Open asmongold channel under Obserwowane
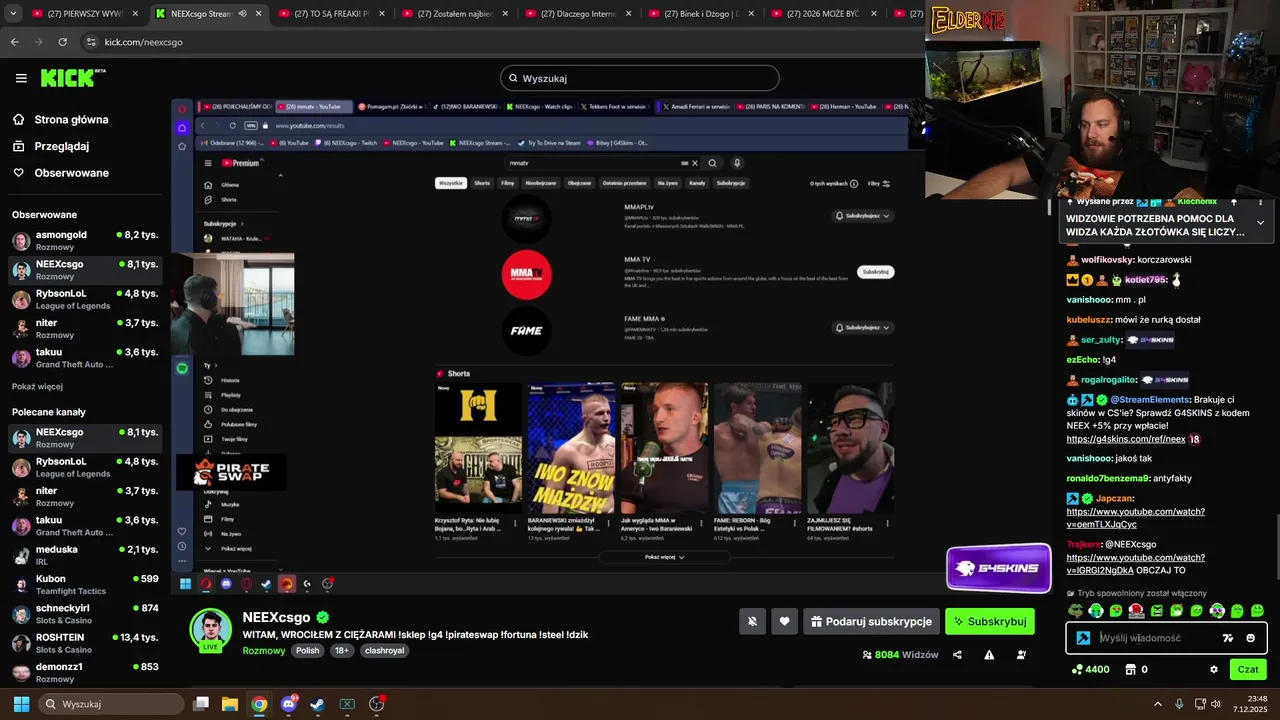The image size is (1280, 720). [85, 240]
